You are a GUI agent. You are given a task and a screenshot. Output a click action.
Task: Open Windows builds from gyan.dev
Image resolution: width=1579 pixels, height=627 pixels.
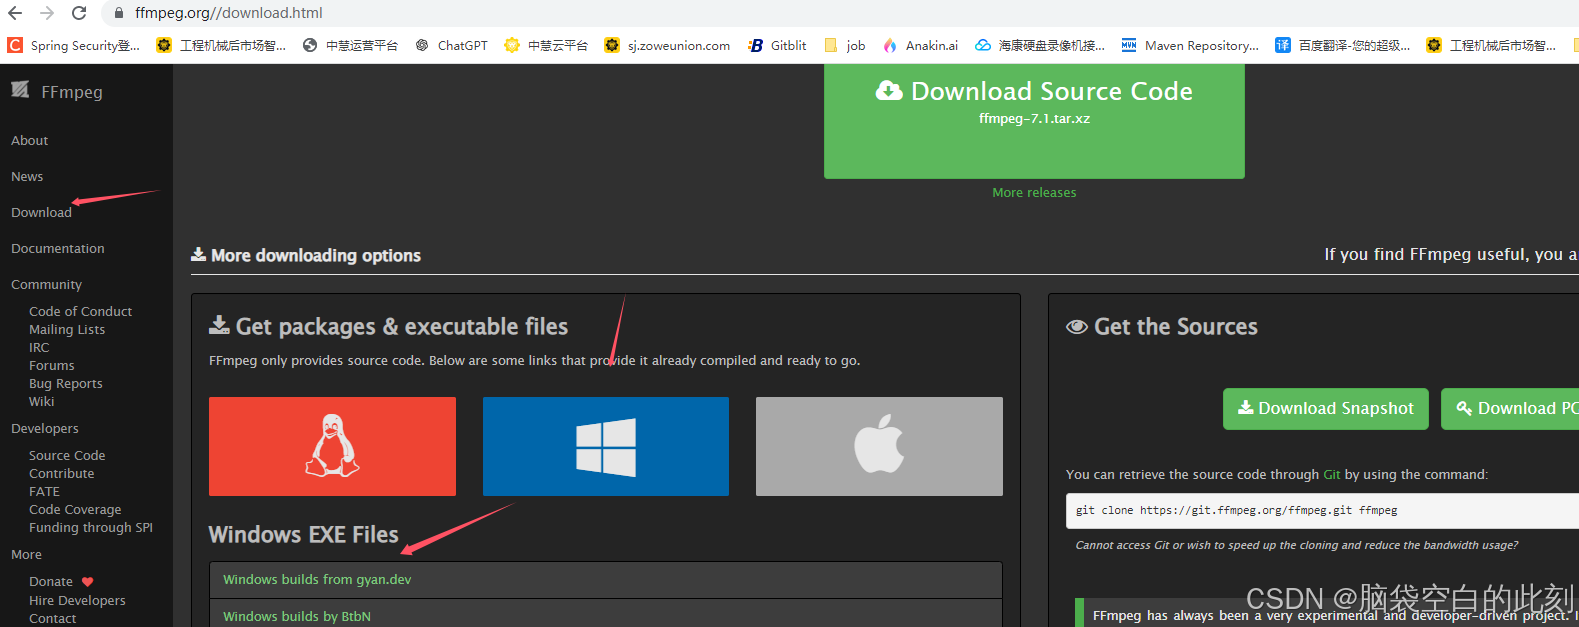(317, 580)
